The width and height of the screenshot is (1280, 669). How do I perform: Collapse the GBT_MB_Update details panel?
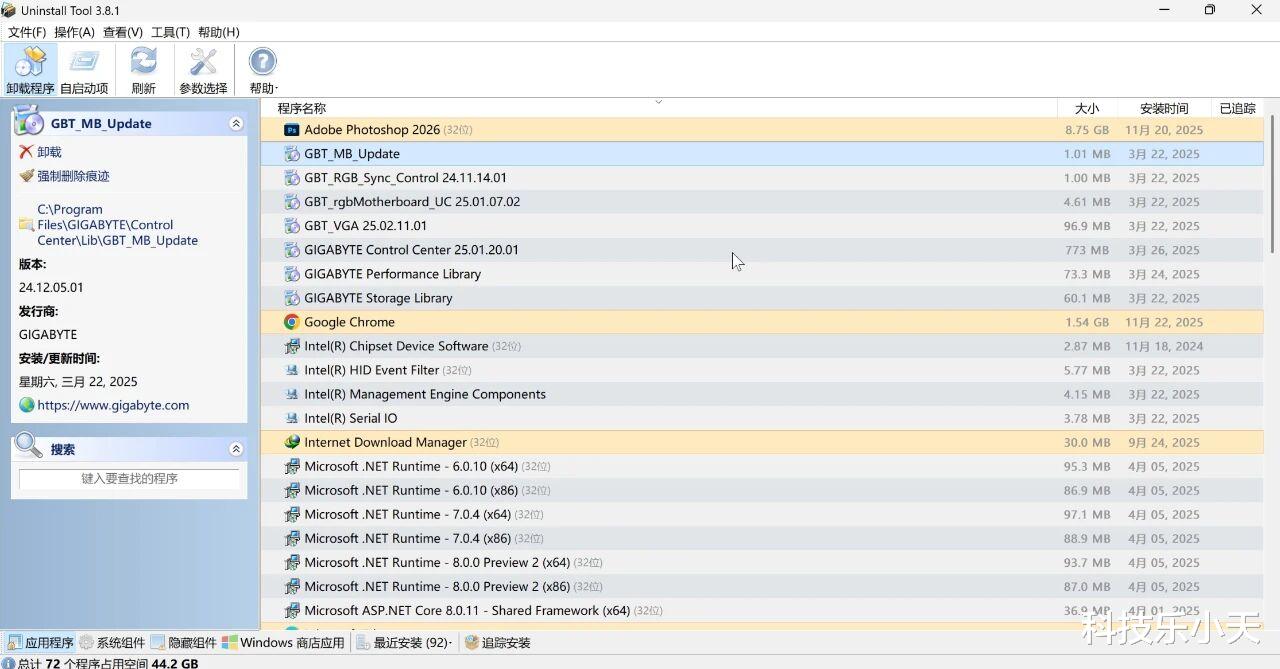(x=236, y=124)
